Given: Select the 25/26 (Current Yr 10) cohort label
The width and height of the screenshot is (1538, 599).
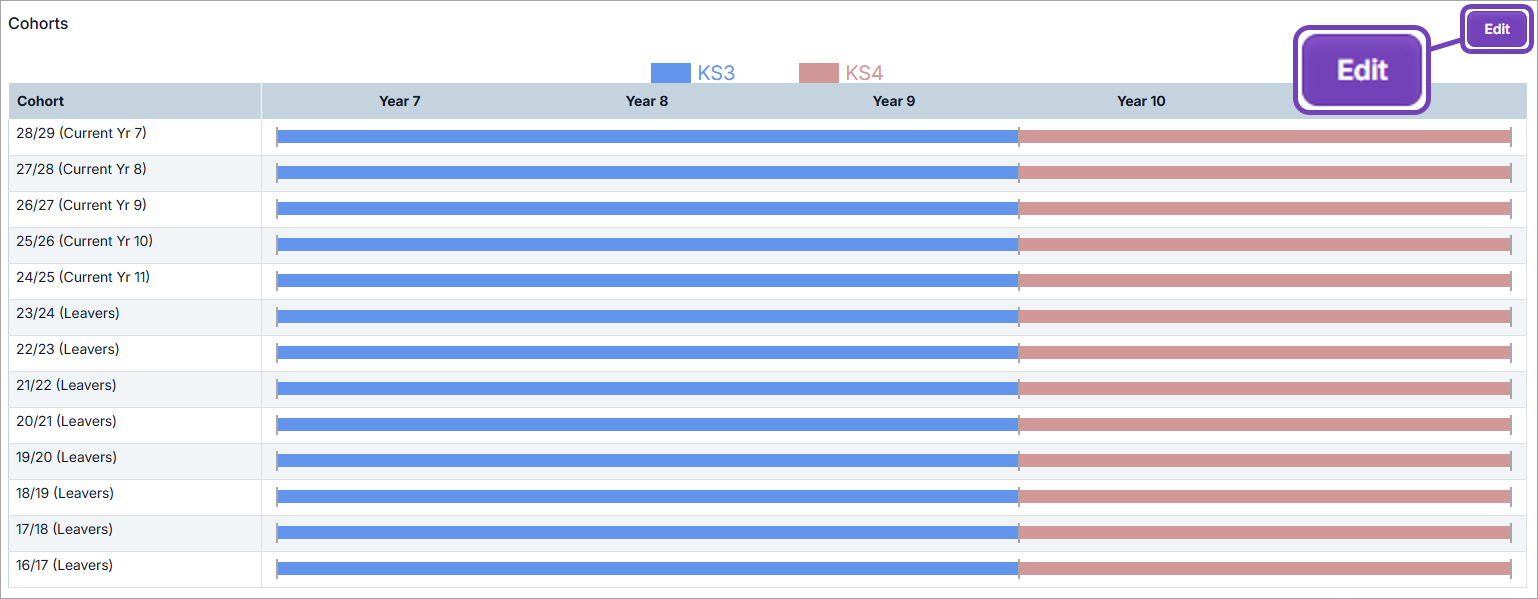Looking at the screenshot, I should click(x=84, y=241).
